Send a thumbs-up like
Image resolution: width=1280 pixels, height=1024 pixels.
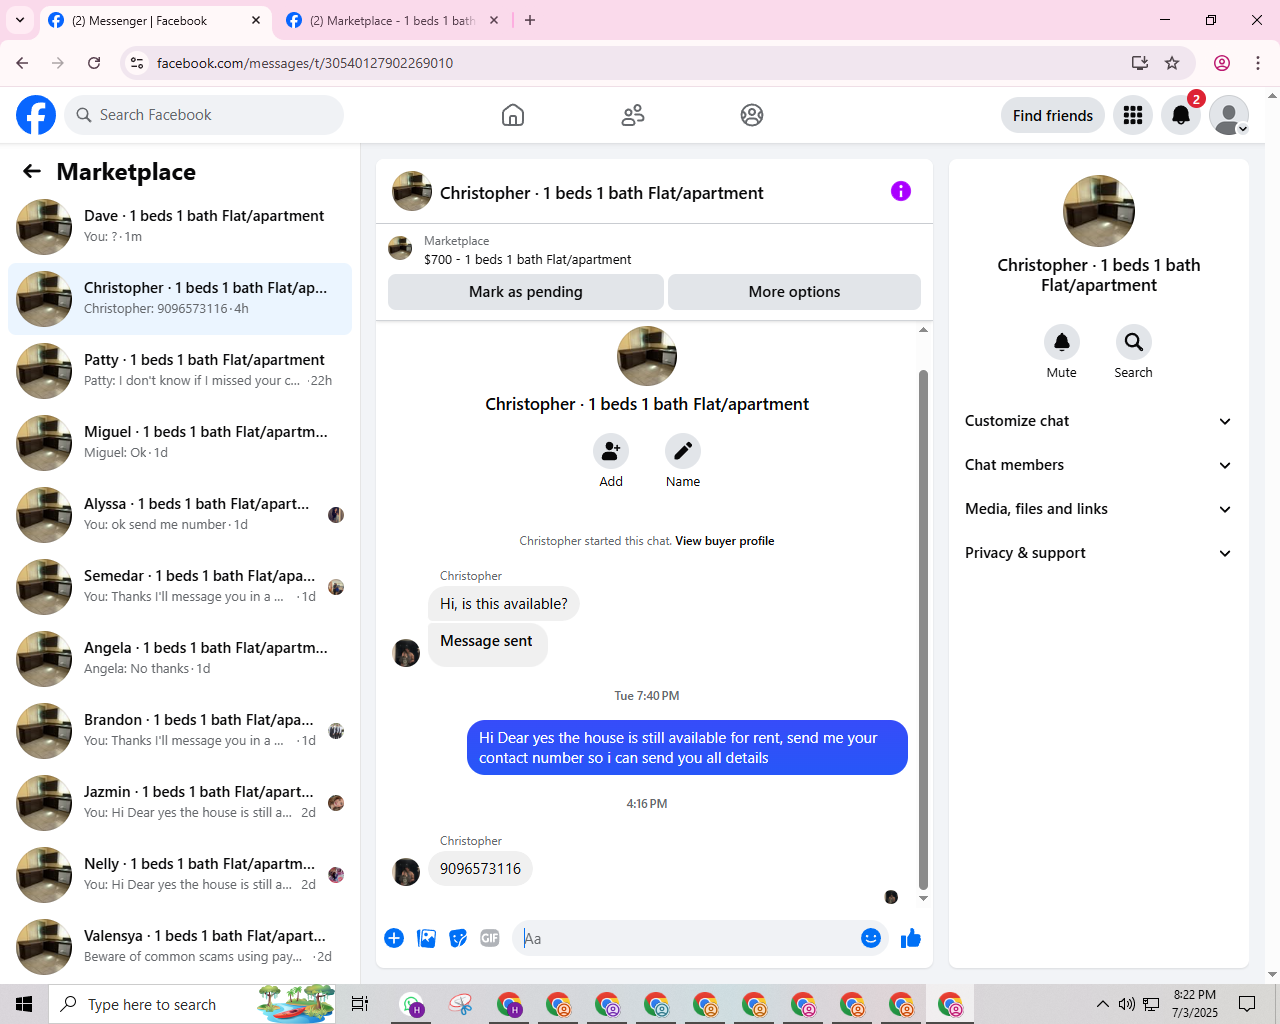(911, 938)
